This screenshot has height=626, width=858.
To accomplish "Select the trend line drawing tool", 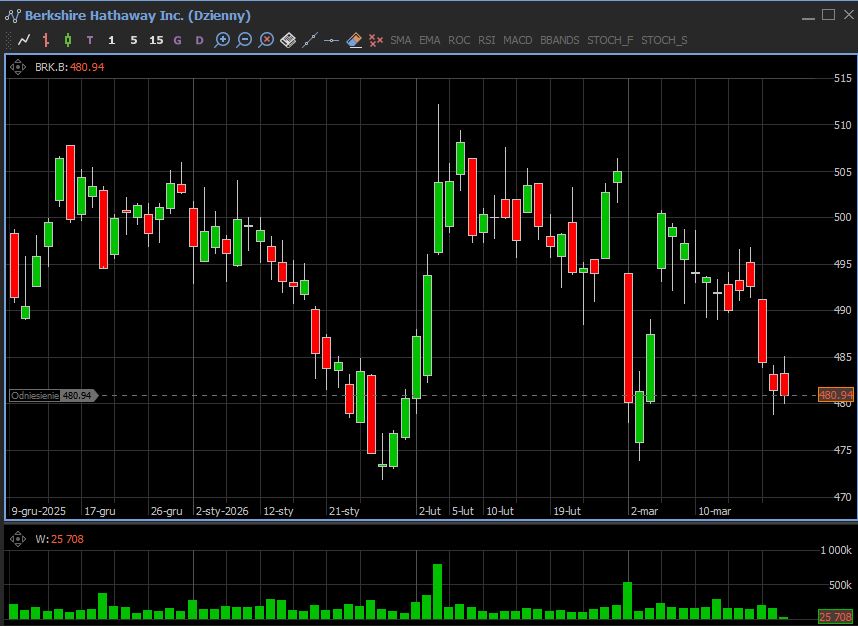I will click(310, 40).
